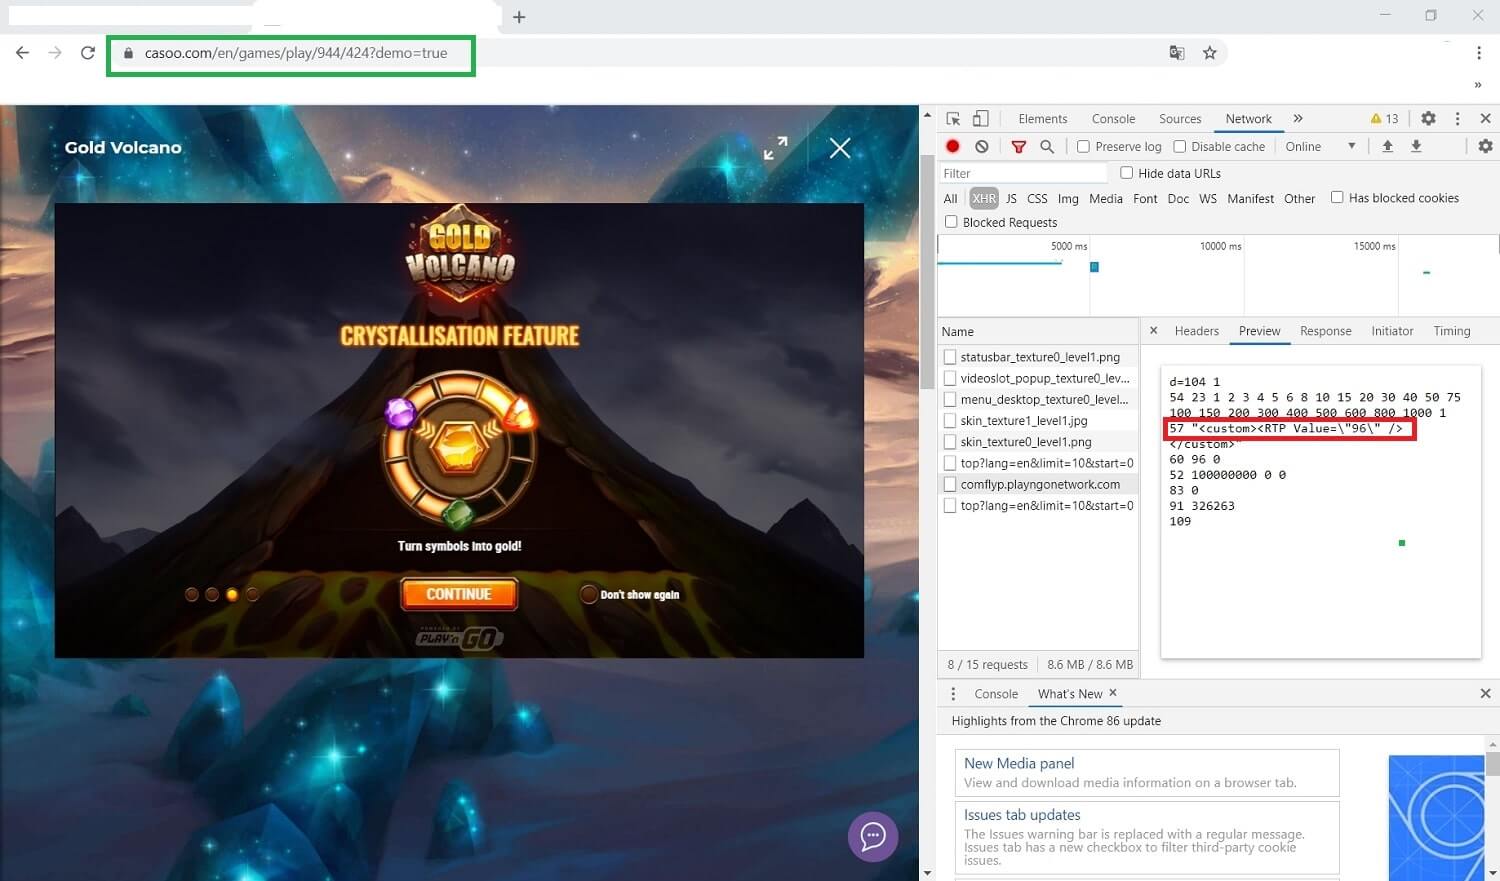Viewport: 1500px width, 881px height.
Task: Click the address bar URL
Action: [x=296, y=53]
